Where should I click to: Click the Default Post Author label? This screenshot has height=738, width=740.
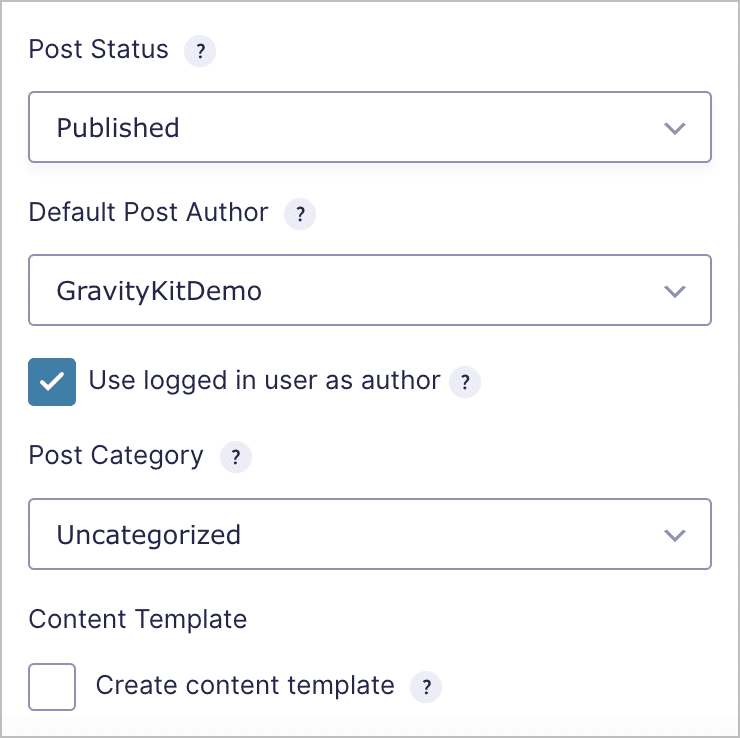point(148,212)
